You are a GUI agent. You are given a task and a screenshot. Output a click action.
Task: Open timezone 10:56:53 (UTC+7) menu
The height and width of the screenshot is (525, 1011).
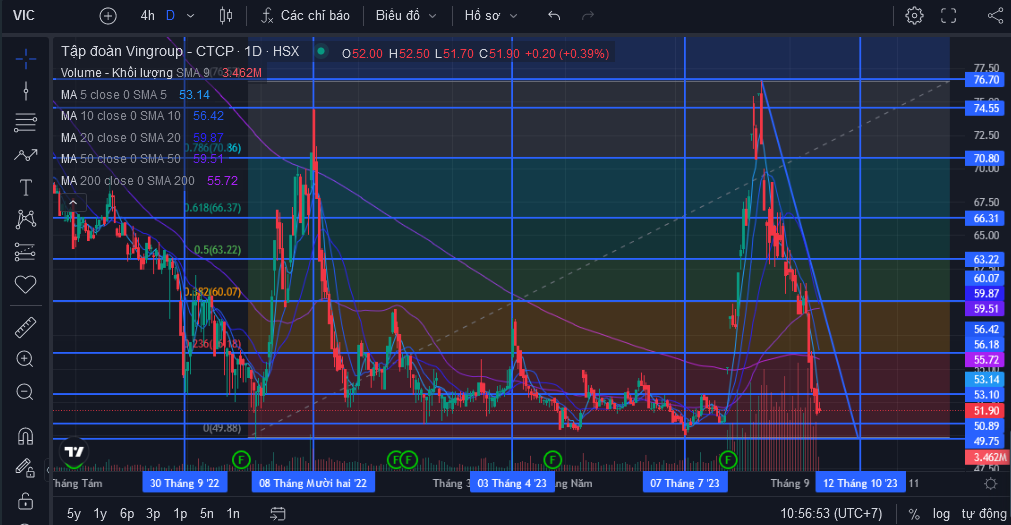click(831, 513)
